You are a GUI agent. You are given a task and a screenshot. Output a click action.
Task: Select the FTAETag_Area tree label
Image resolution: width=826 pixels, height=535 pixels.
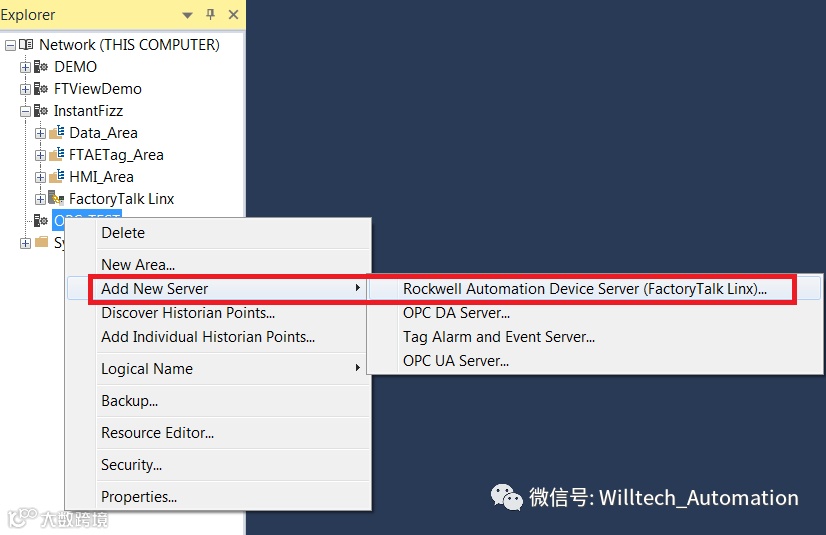(116, 155)
